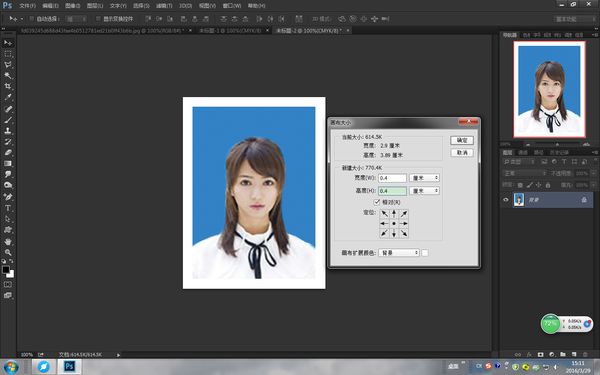Select the Crop tool in the toolbox

pyautogui.click(x=8, y=86)
